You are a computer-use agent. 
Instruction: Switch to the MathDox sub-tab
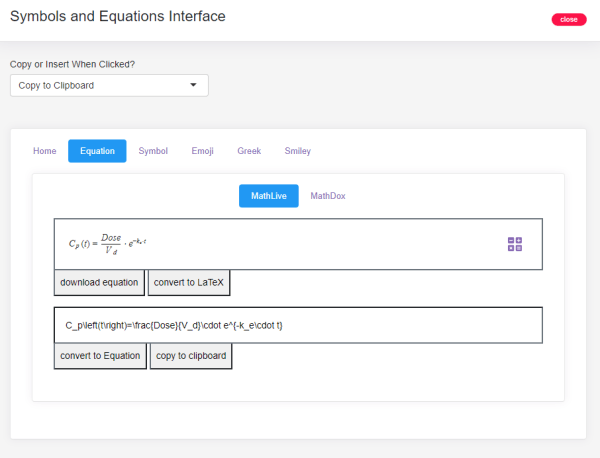point(328,196)
